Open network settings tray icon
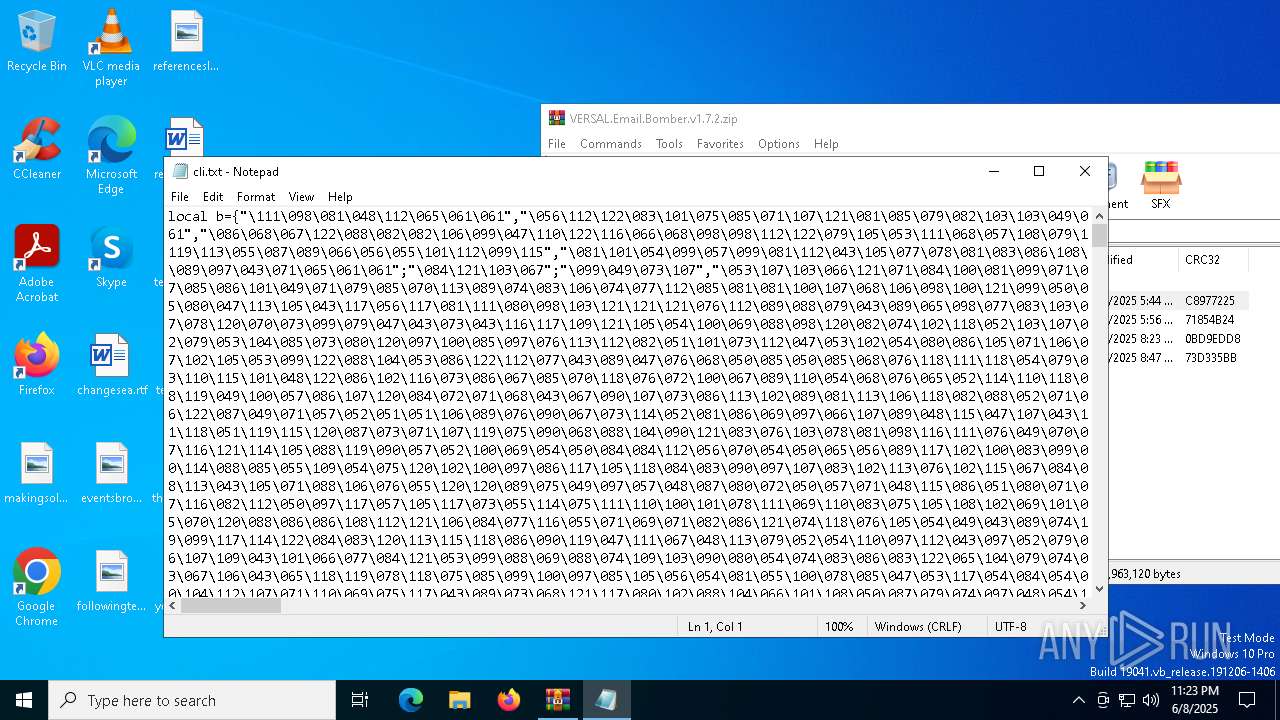The width and height of the screenshot is (1280, 720). click(1127, 700)
